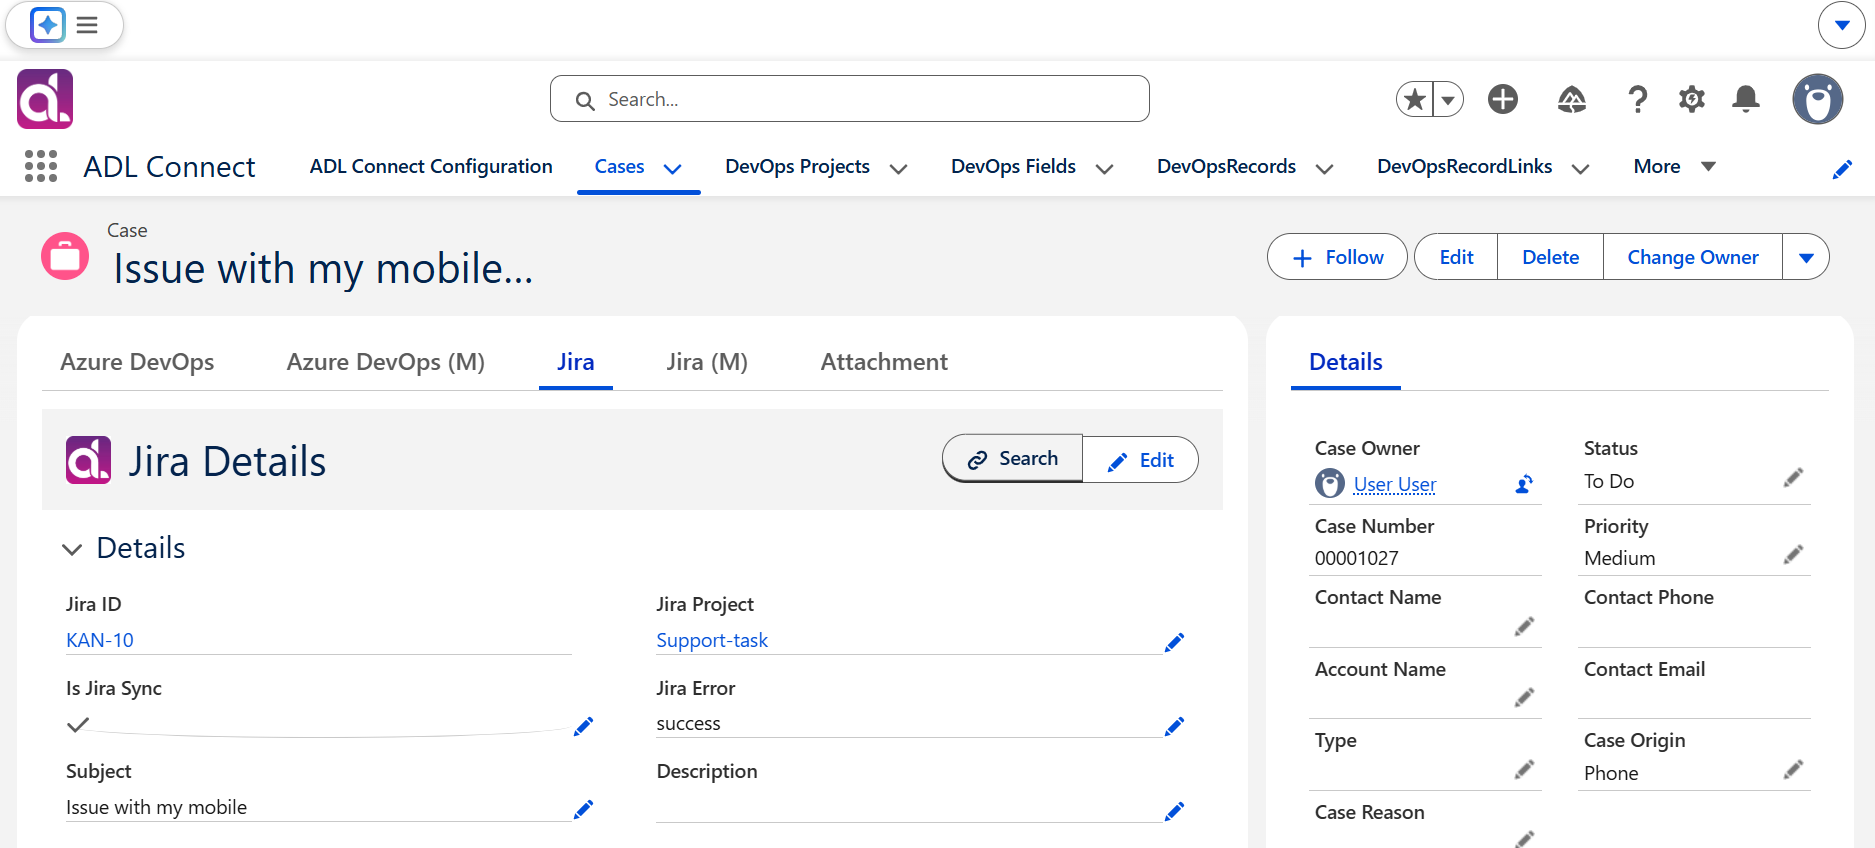The height and width of the screenshot is (848, 1875).
Task: Expand the Cases tab dropdown chevron
Action: point(673,168)
